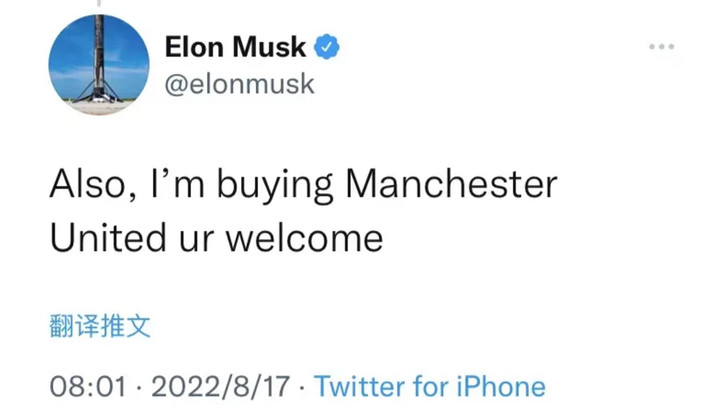
Task: Click the 翻译推文 translate tweet link
Action: point(100,326)
